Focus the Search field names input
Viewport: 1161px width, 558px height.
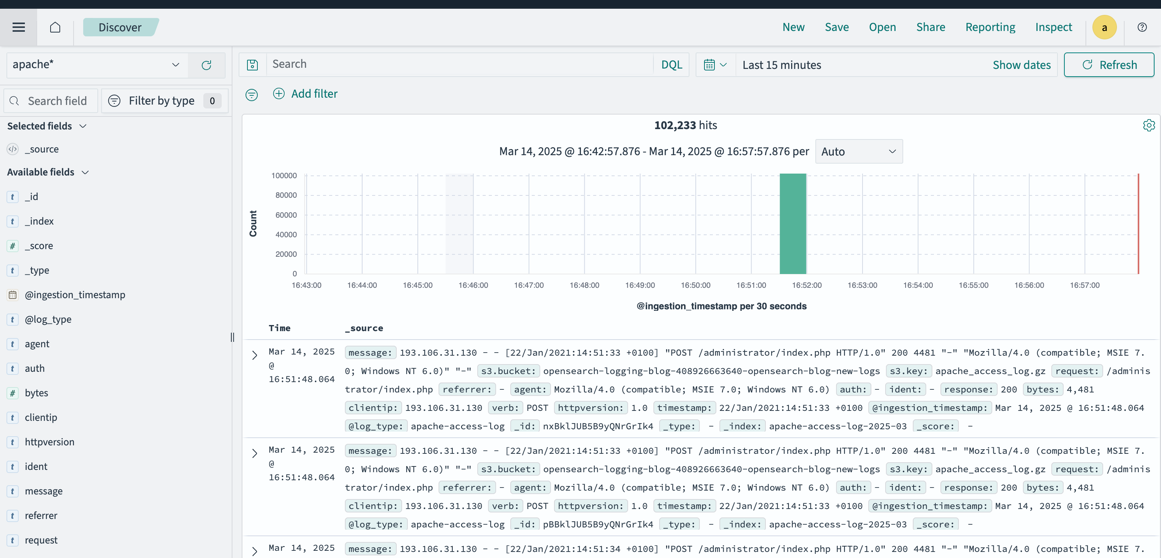(50, 101)
